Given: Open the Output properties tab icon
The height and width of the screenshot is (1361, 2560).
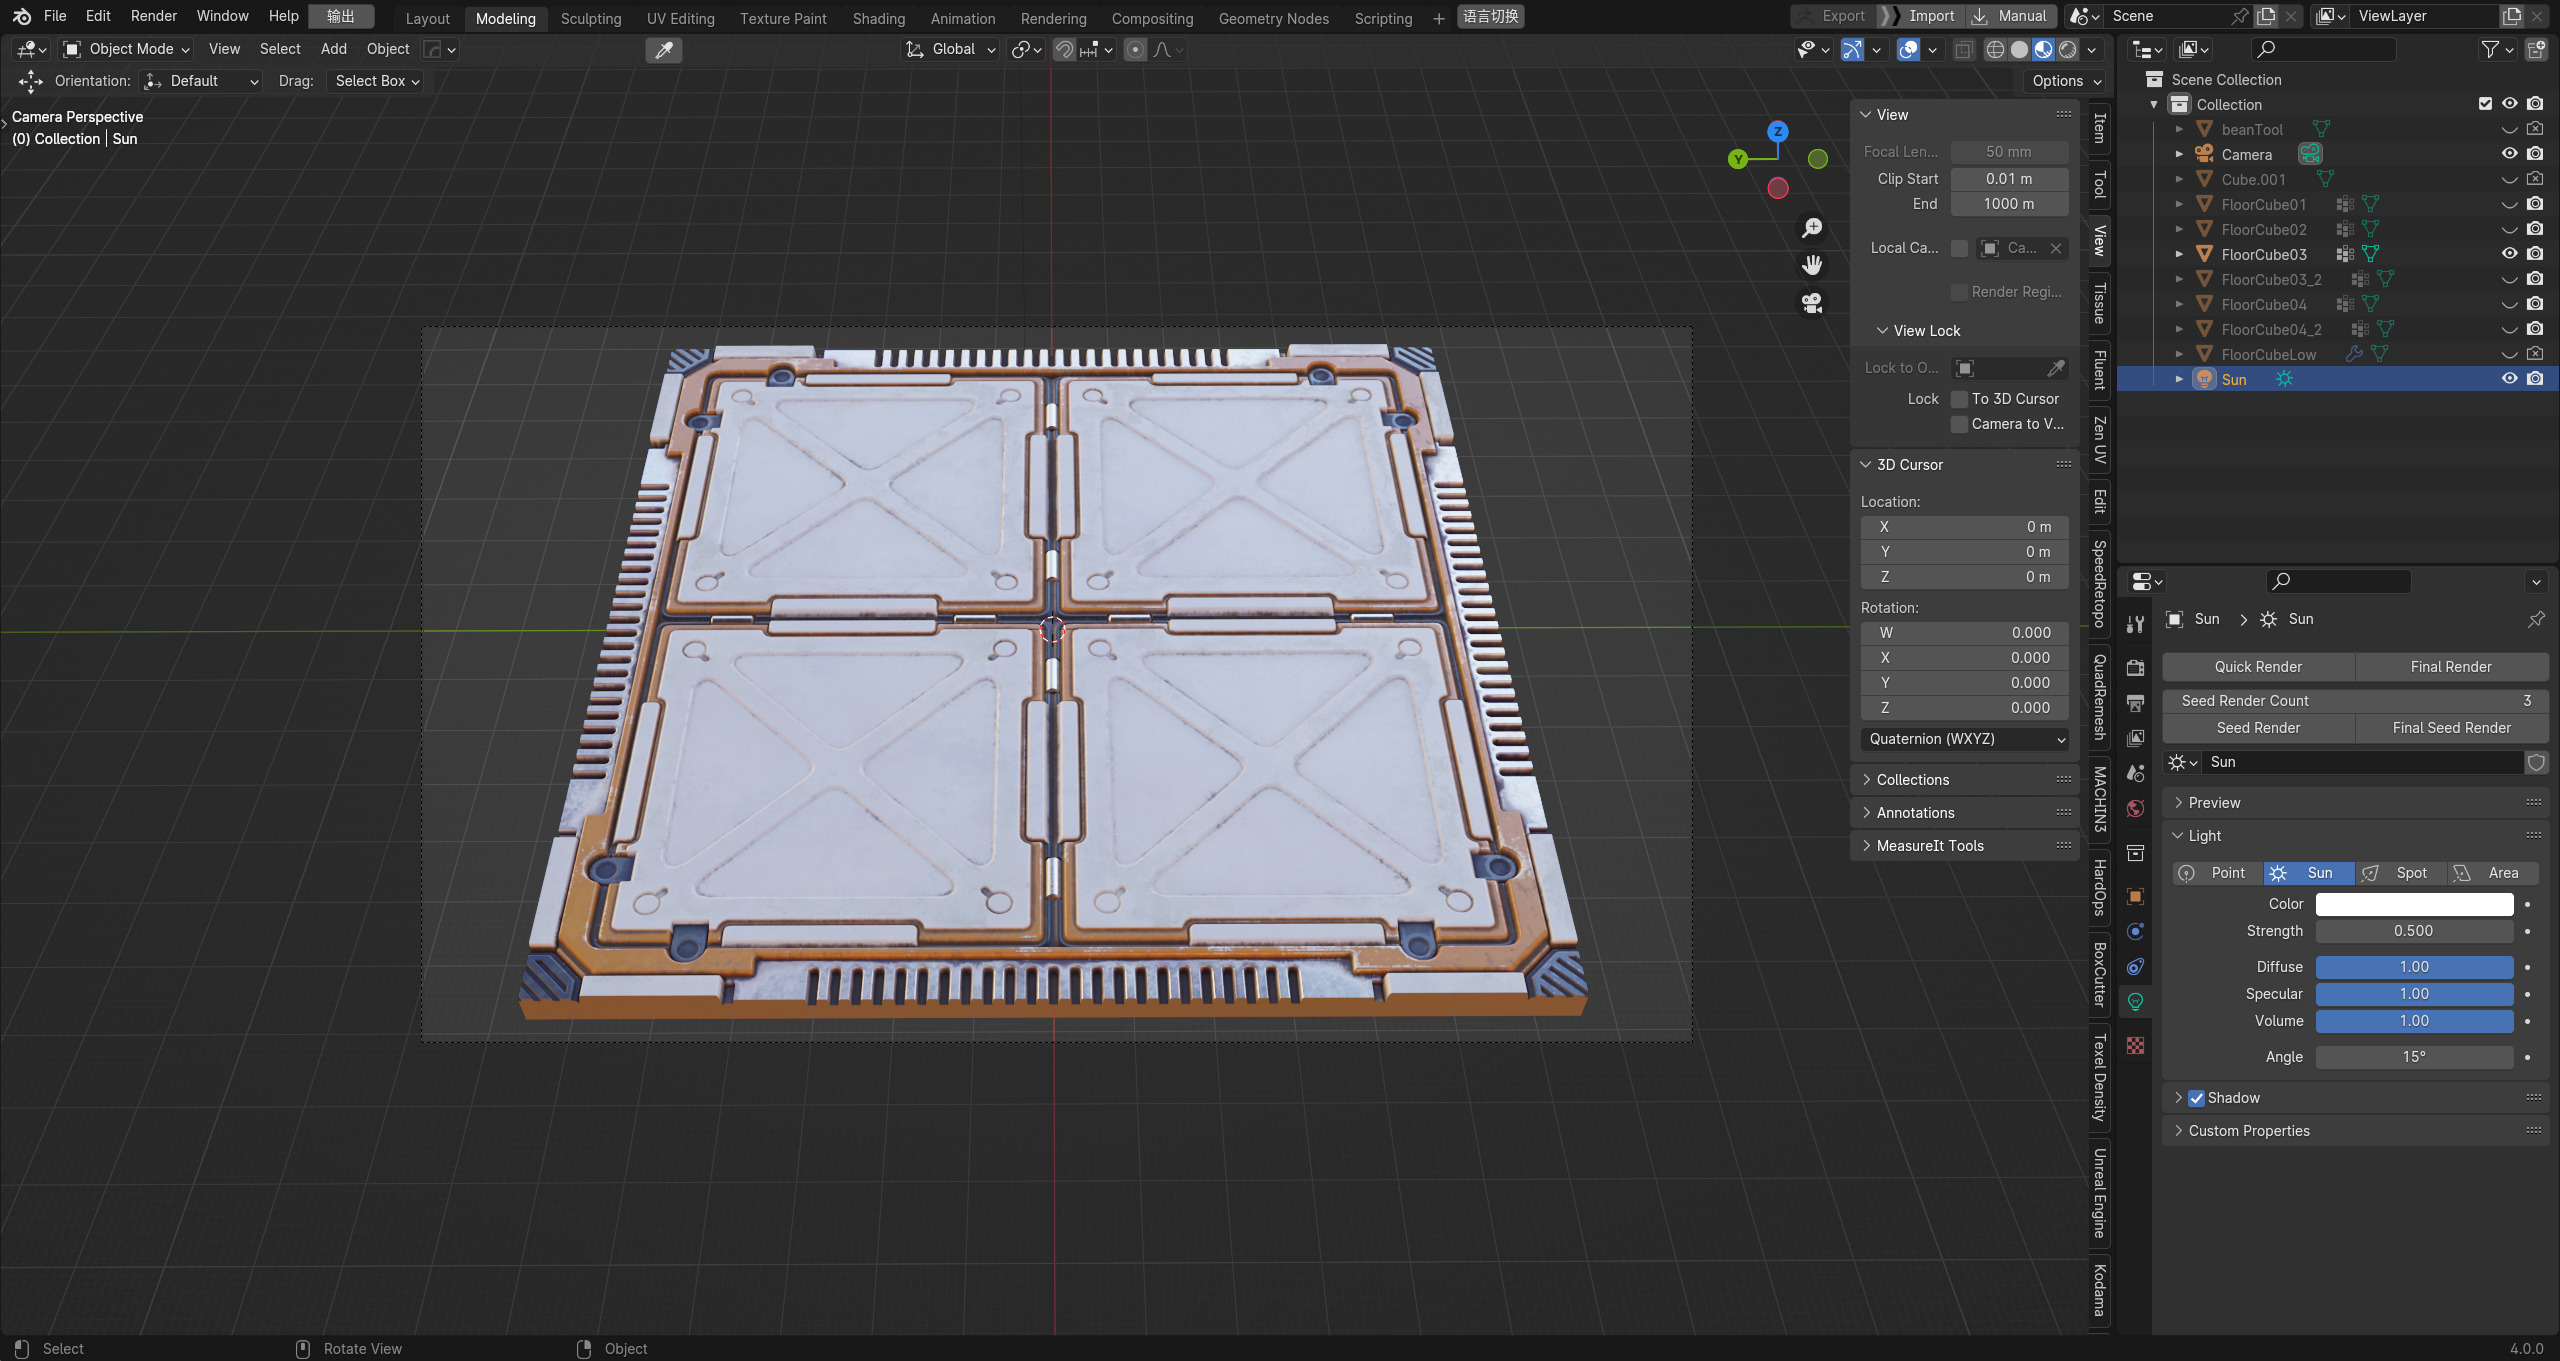Looking at the screenshot, I should click(2135, 703).
